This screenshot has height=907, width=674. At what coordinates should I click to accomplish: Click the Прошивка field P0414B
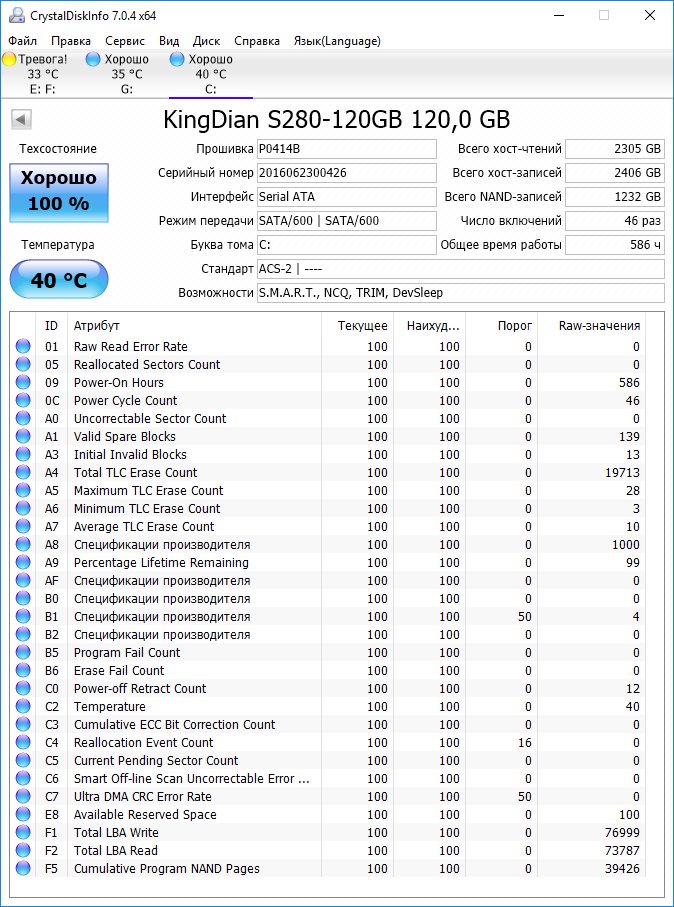pyautogui.click(x=347, y=149)
